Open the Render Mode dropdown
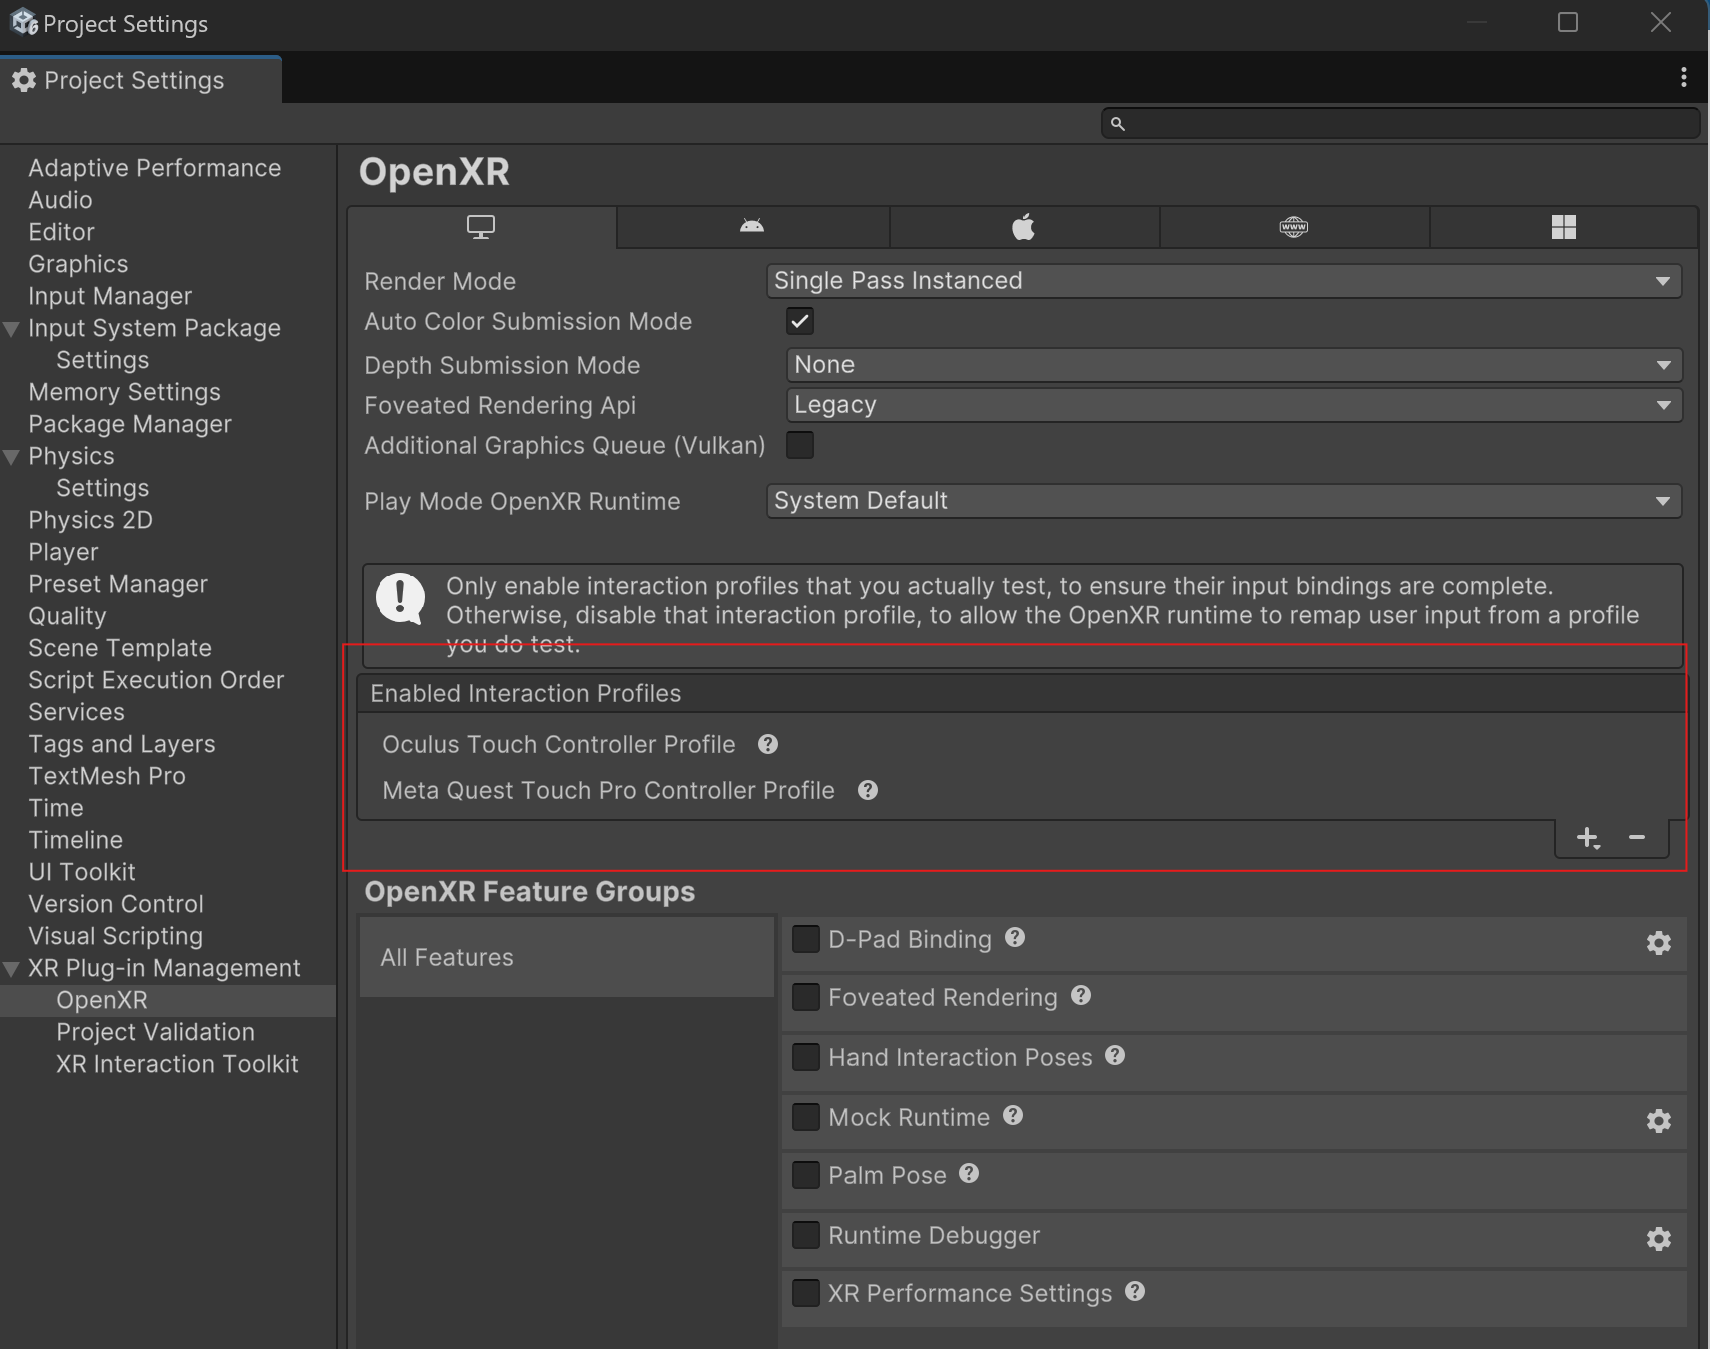This screenshot has width=1710, height=1349. click(x=1223, y=281)
